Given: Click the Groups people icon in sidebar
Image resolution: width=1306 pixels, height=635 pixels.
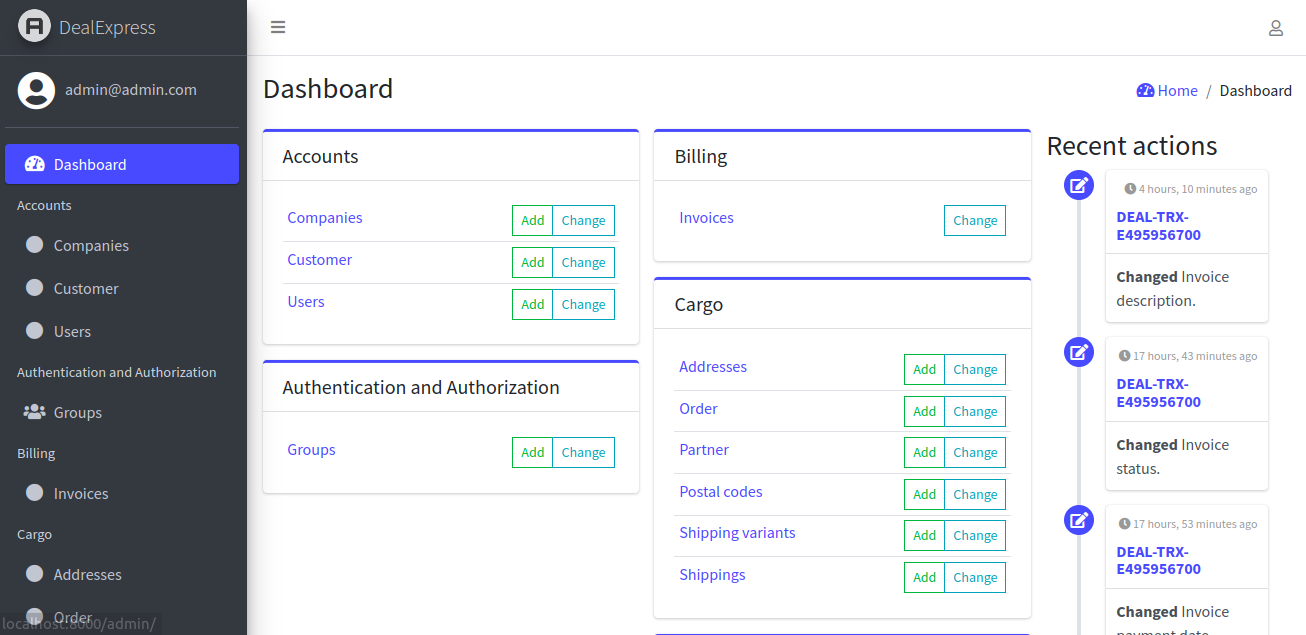Looking at the screenshot, I should [x=35, y=412].
